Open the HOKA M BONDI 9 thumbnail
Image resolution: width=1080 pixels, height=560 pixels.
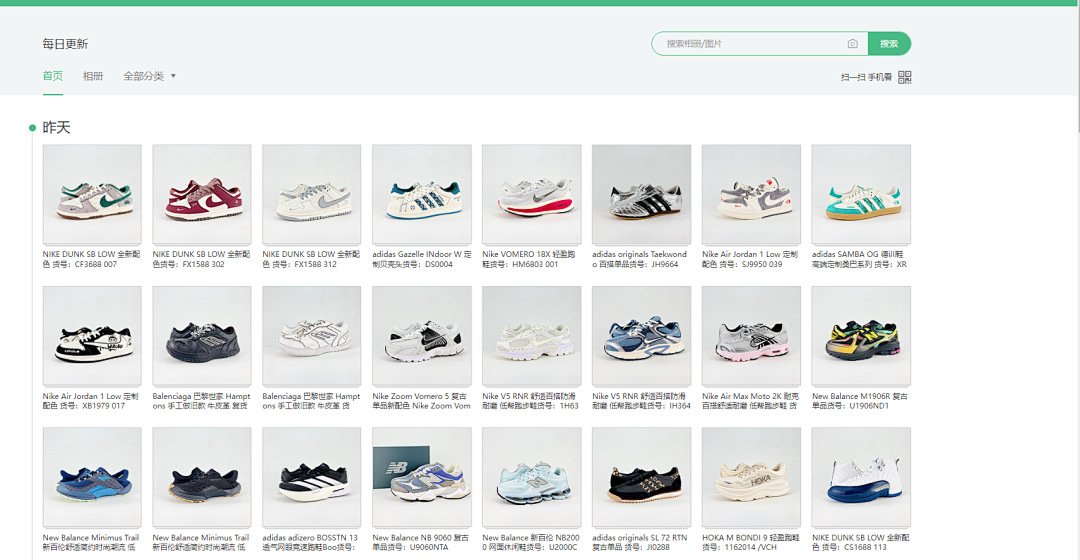[751, 477]
